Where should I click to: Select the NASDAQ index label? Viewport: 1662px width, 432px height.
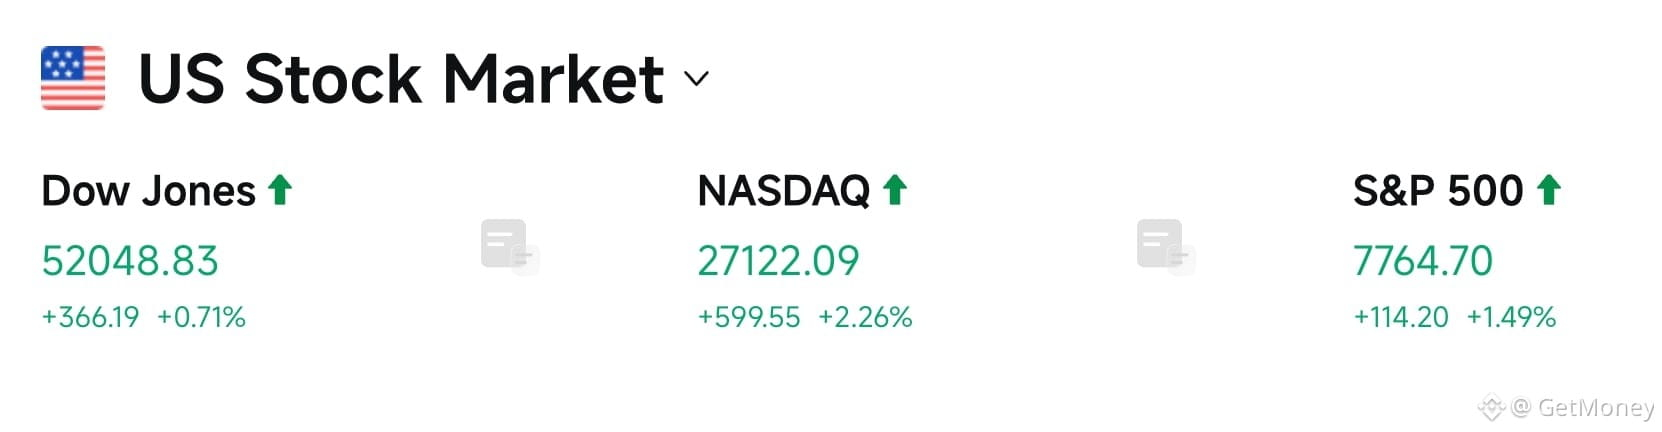pyautogui.click(x=784, y=191)
